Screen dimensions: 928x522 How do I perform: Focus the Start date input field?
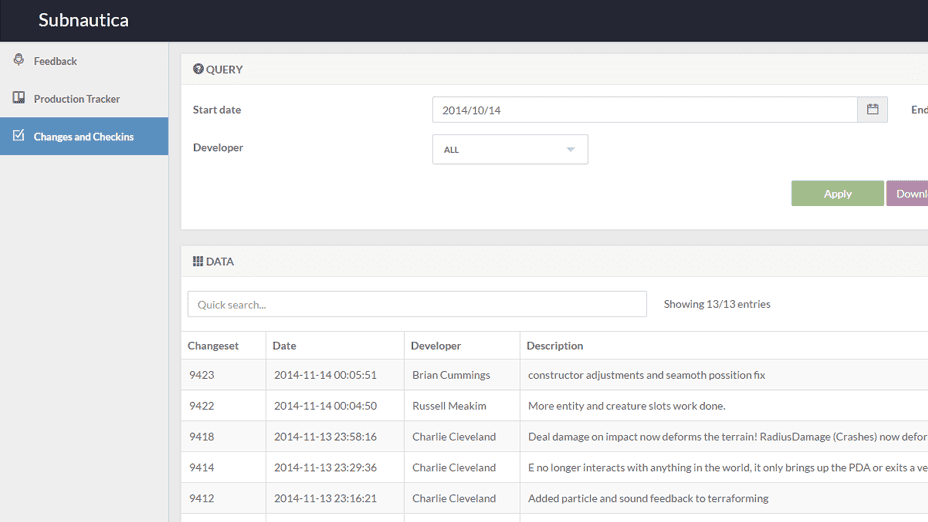coord(645,109)
